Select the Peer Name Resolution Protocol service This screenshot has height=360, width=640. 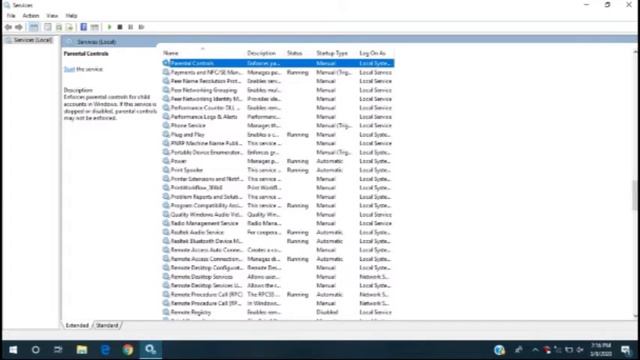click(278, 81)
